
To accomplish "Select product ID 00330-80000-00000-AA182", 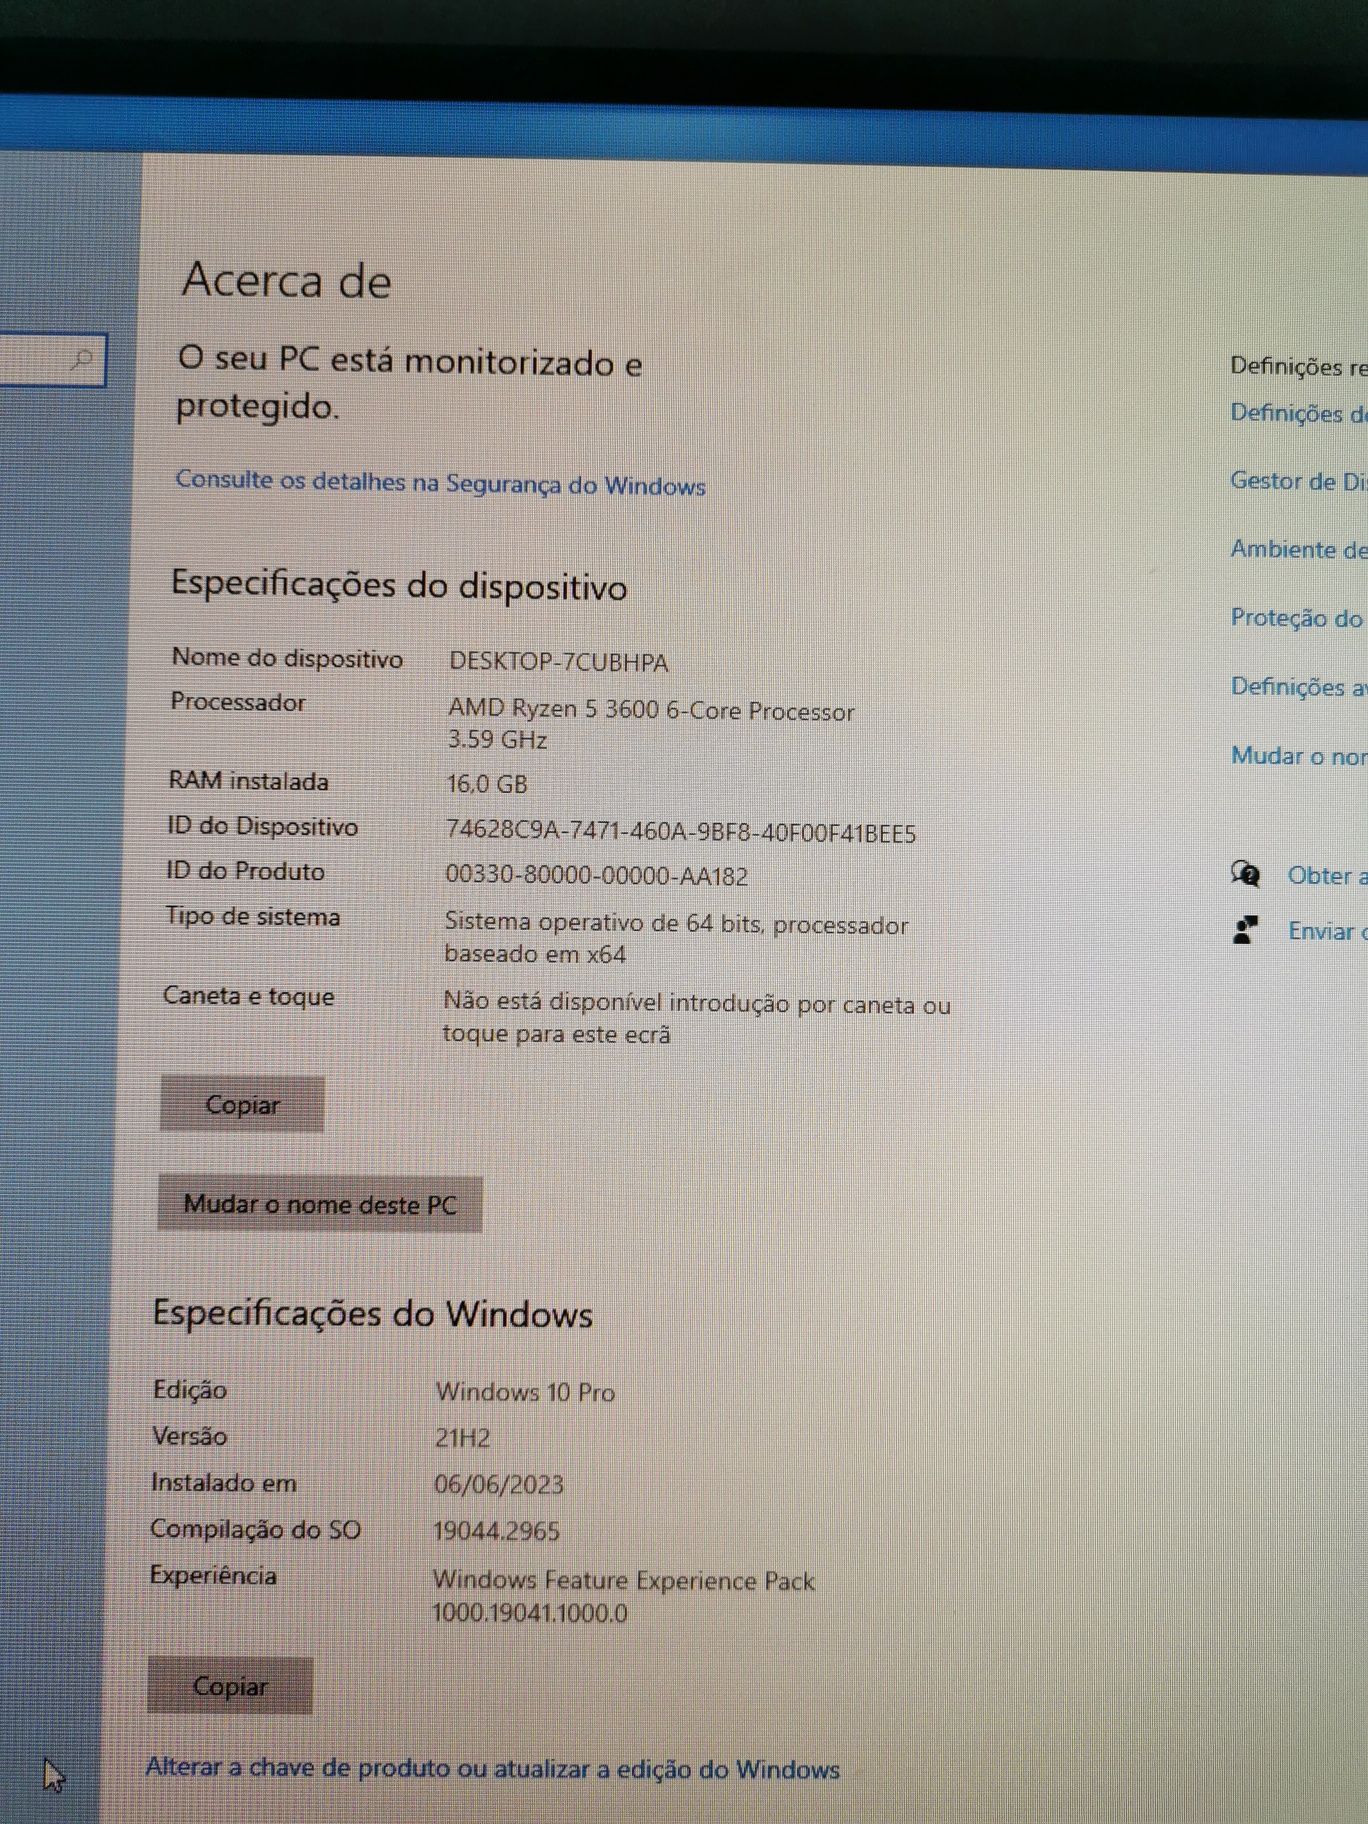I will 596,876.
